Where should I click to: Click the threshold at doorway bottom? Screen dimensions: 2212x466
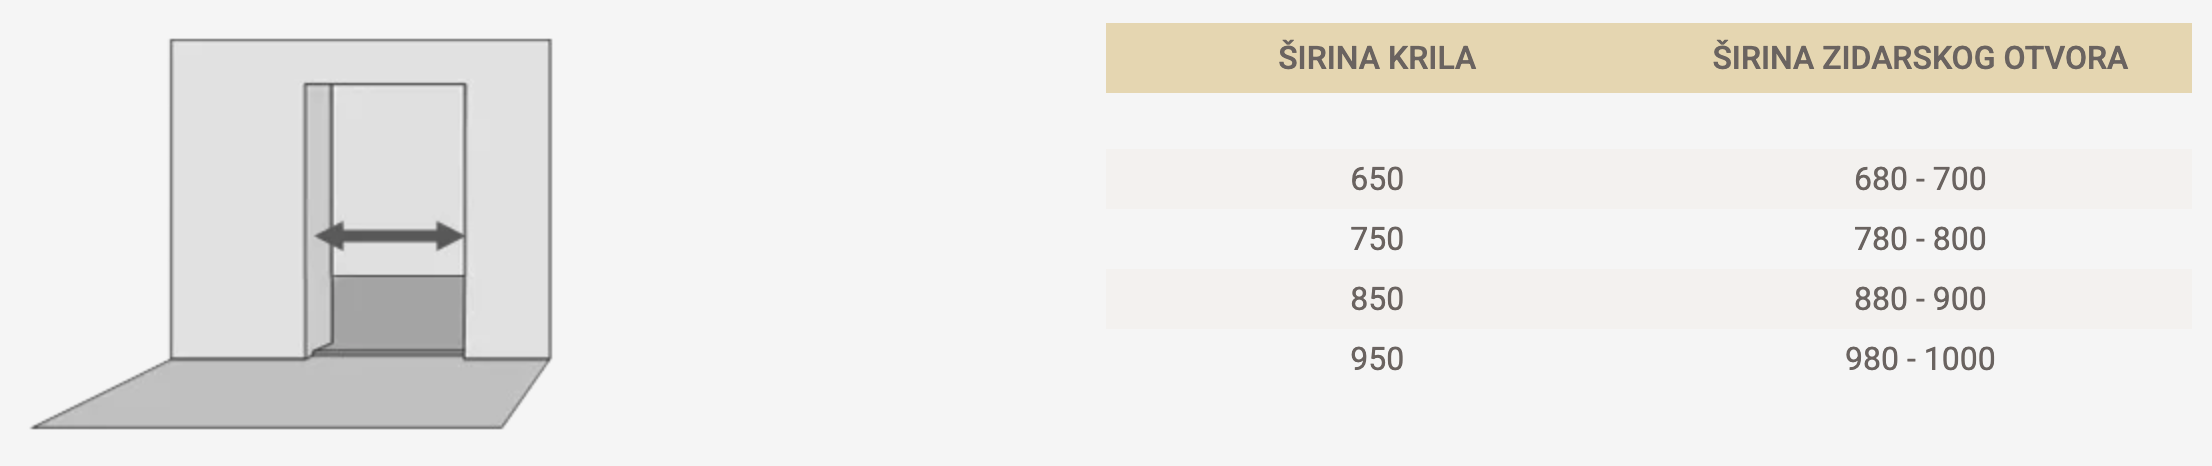pos(388,353)
